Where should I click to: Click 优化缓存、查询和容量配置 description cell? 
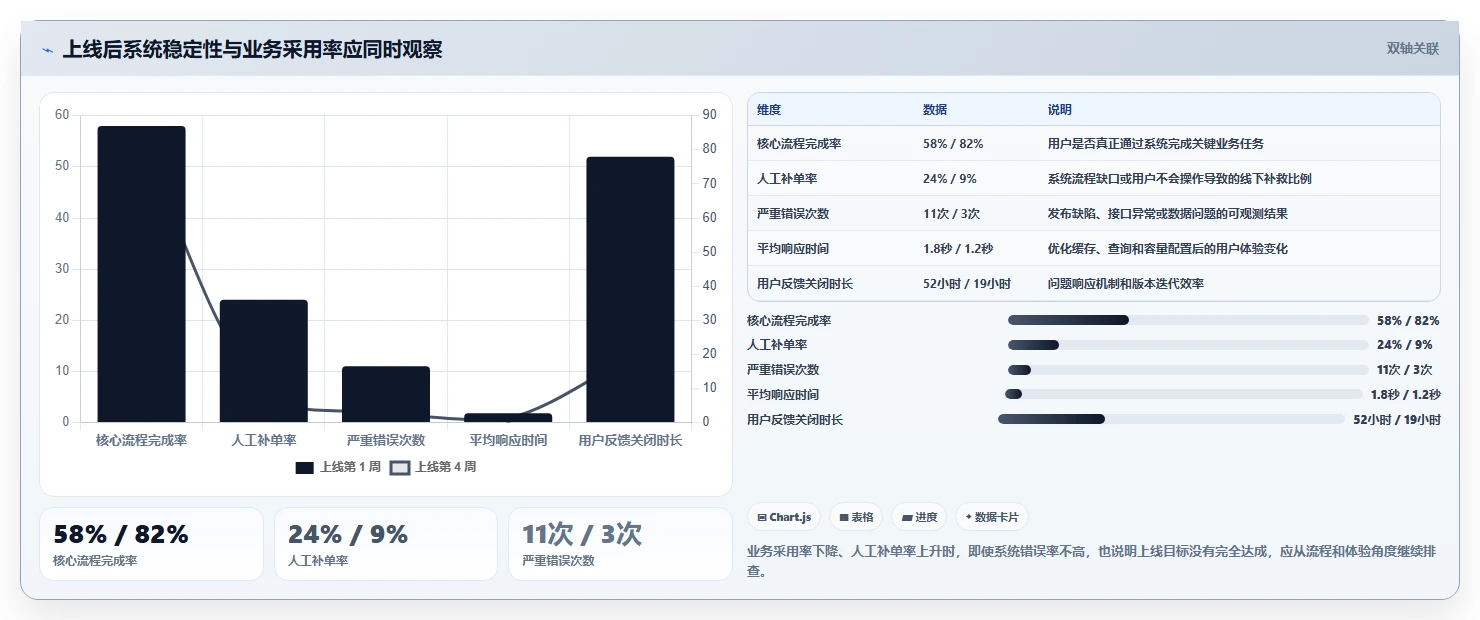pos(1168,249)
